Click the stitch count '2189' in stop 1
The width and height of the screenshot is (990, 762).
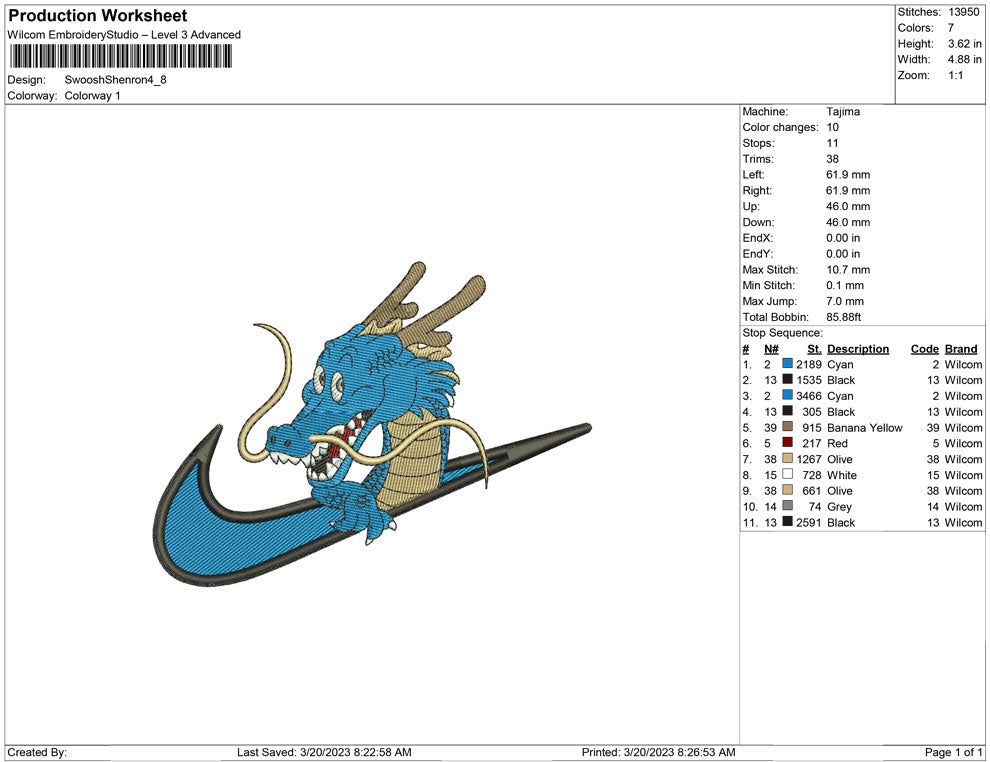click(809, 364)
